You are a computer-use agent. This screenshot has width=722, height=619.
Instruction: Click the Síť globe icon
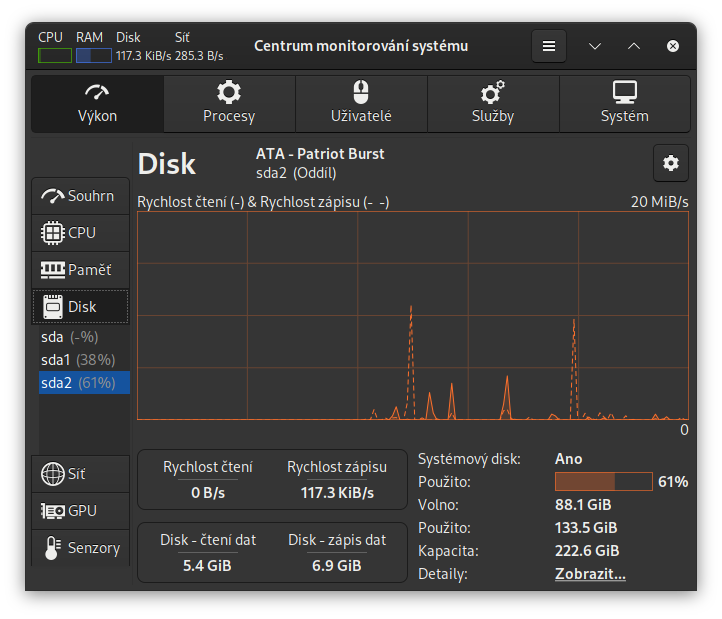click(52, 473)
